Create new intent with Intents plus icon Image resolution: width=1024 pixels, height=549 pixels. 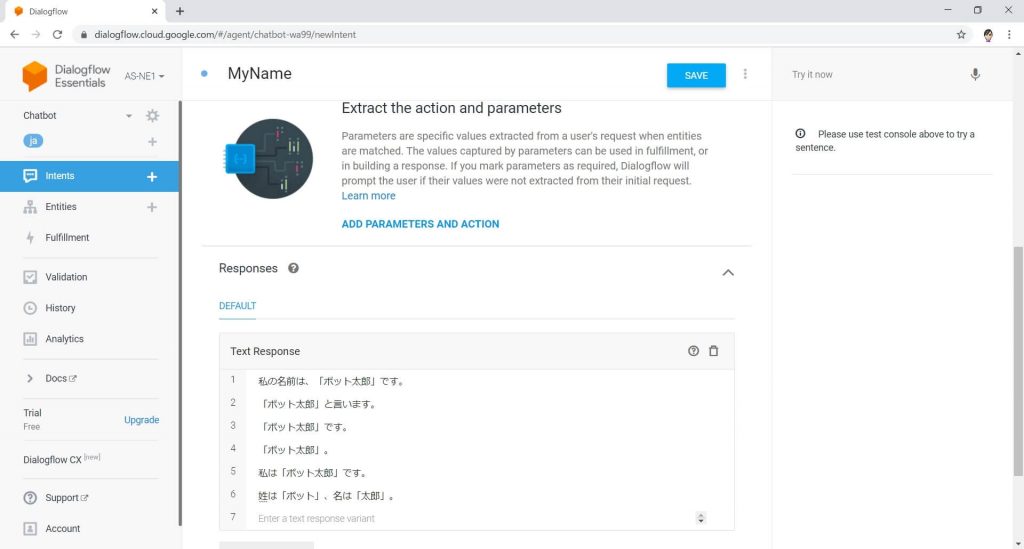(x=152, y=176)
